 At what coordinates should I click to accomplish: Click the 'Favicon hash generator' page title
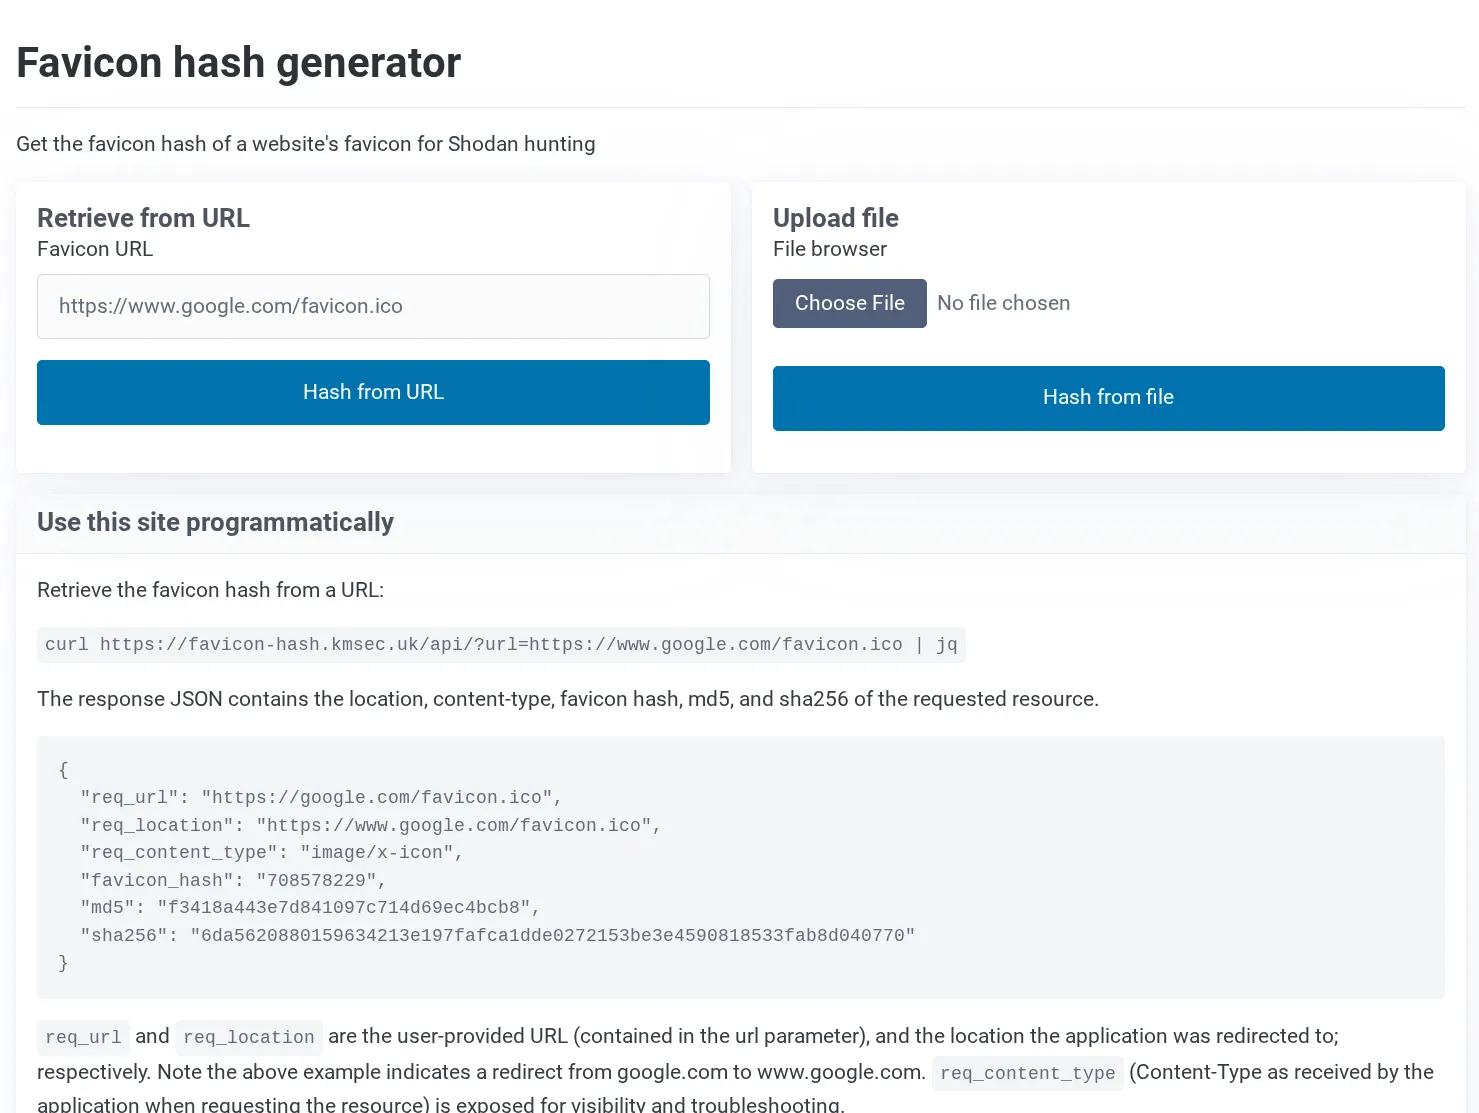point(238,62)
